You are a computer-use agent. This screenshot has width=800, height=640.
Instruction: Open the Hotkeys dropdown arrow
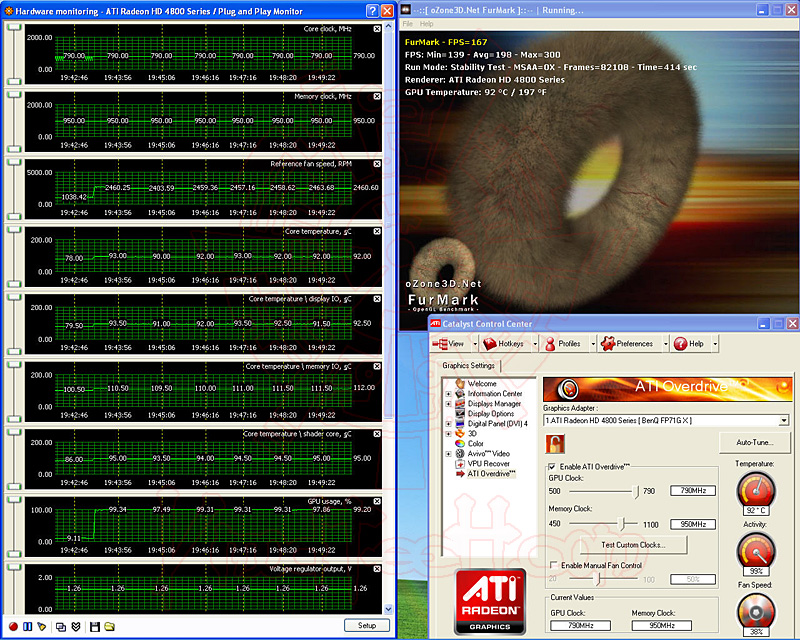535,344
